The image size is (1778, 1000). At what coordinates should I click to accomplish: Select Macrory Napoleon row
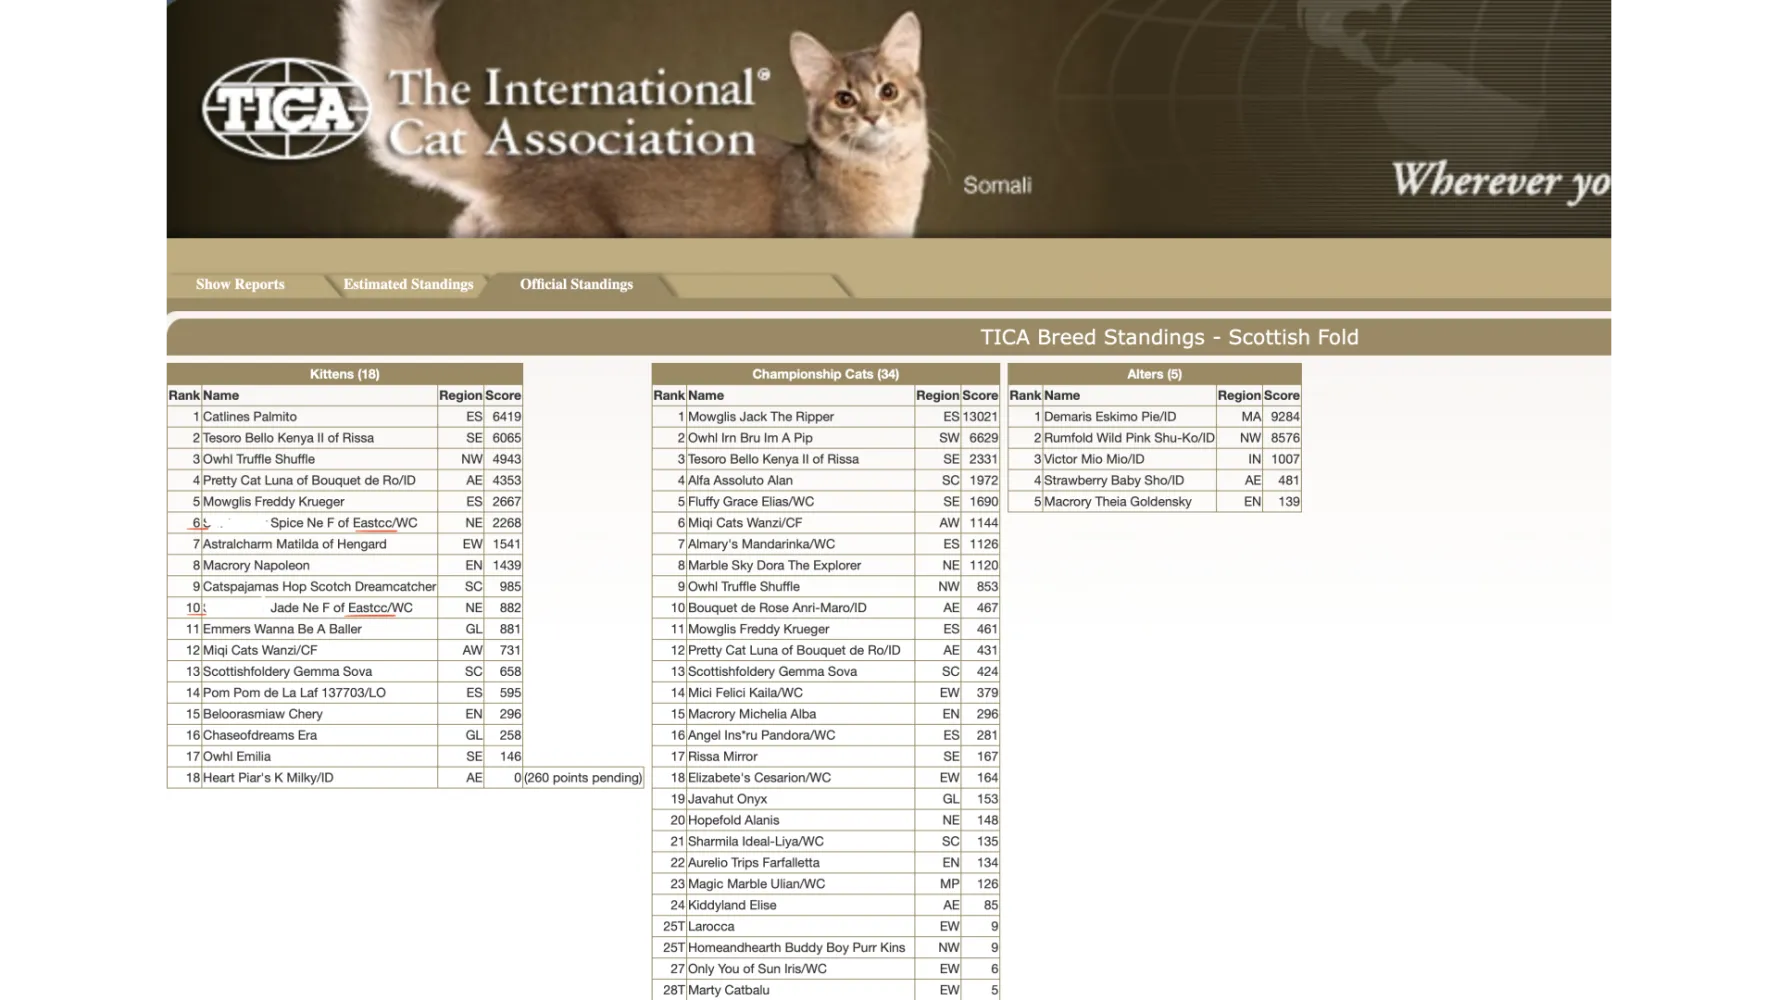click(345, 565)
